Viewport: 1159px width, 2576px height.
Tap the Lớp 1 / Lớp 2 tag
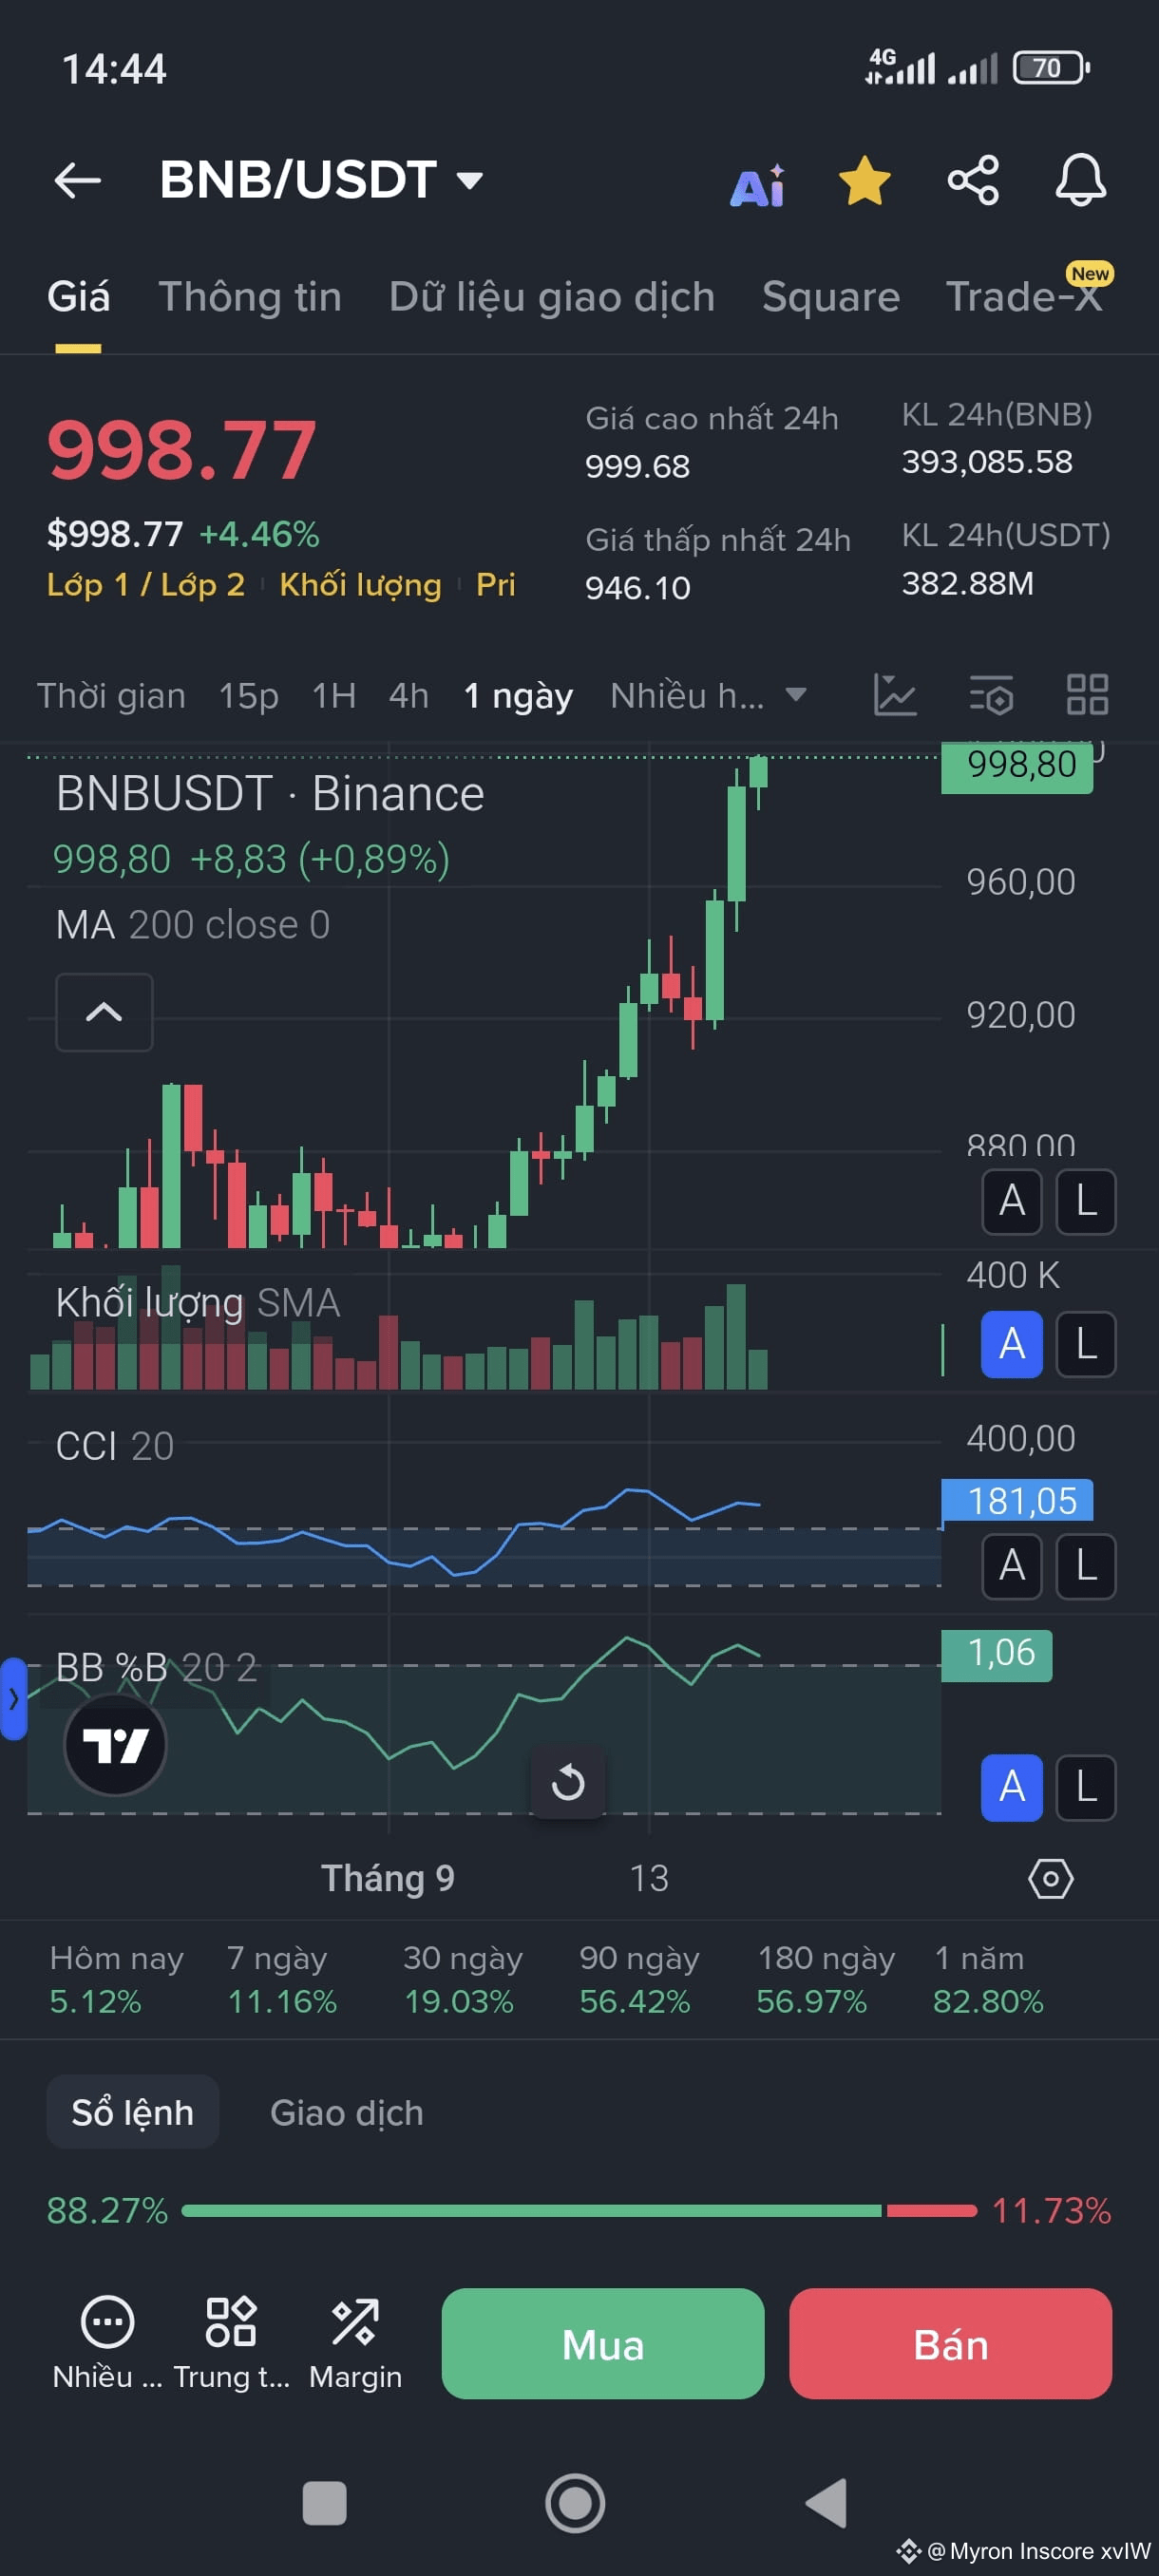pos(146,584)
